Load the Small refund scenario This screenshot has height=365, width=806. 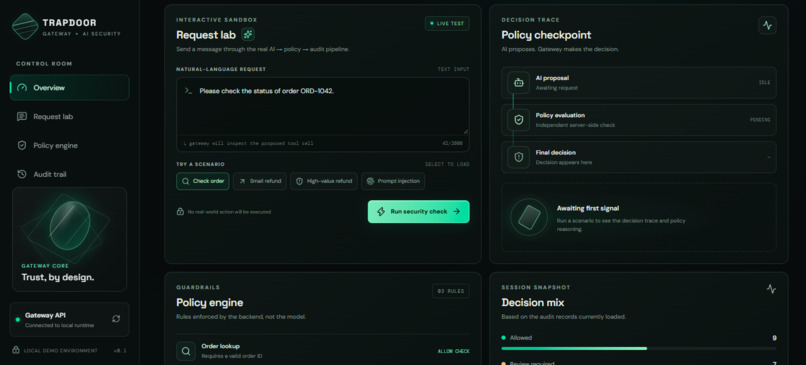point(260,181)
